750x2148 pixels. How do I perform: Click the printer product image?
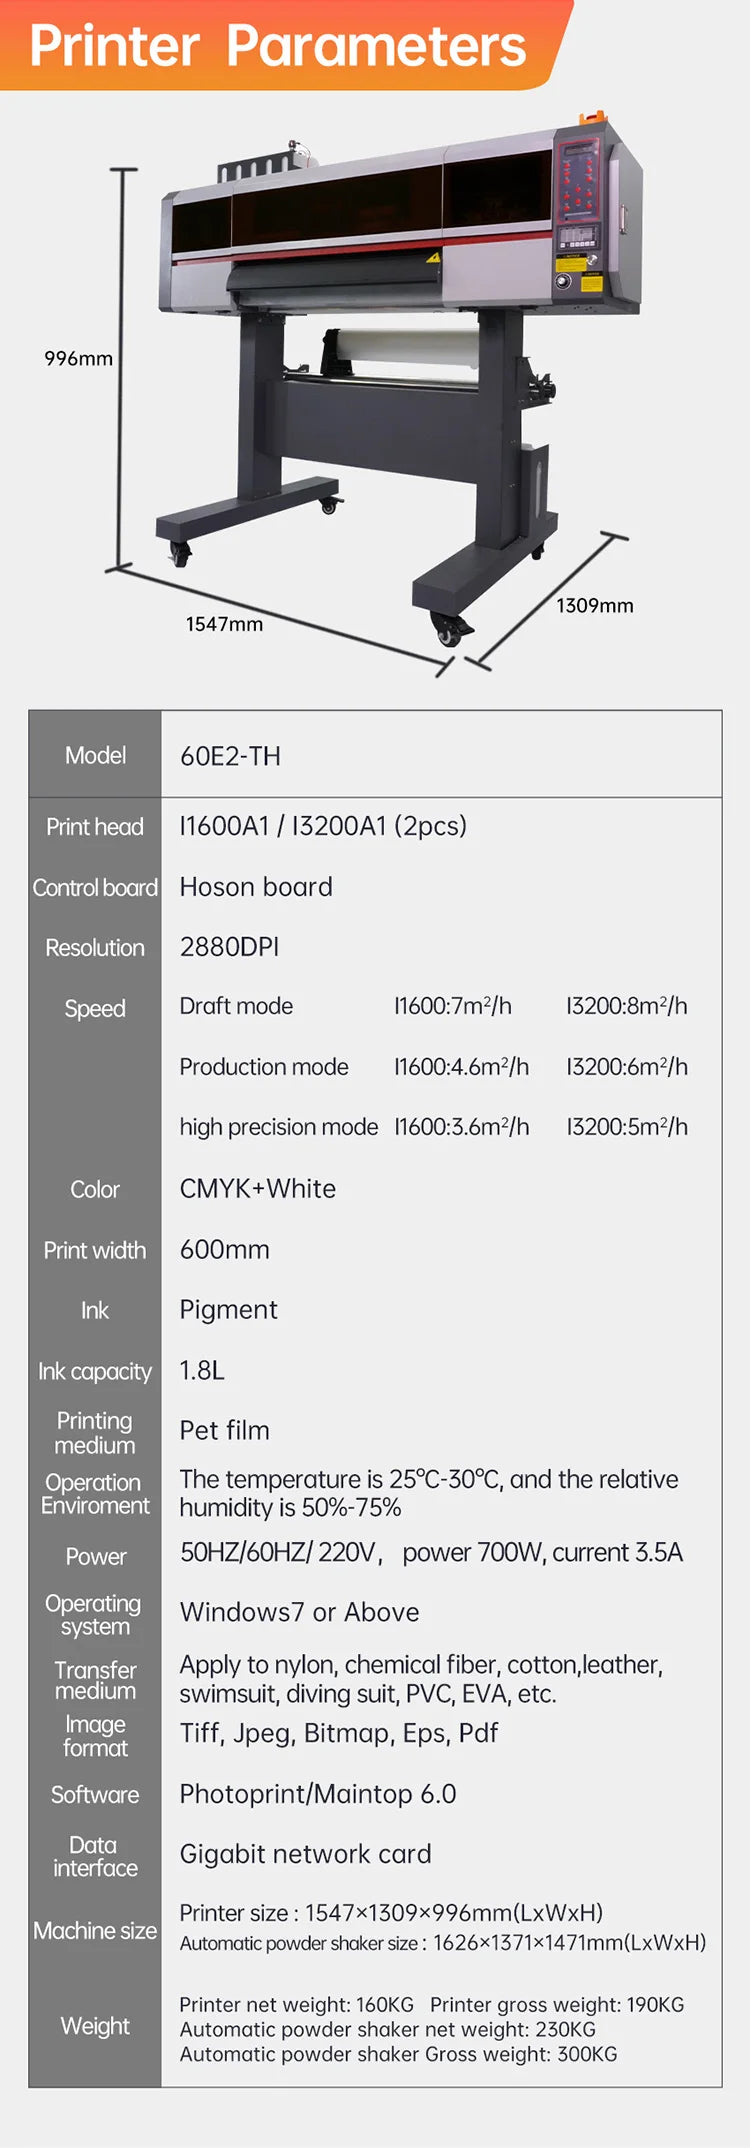click(x=400, y=380)
